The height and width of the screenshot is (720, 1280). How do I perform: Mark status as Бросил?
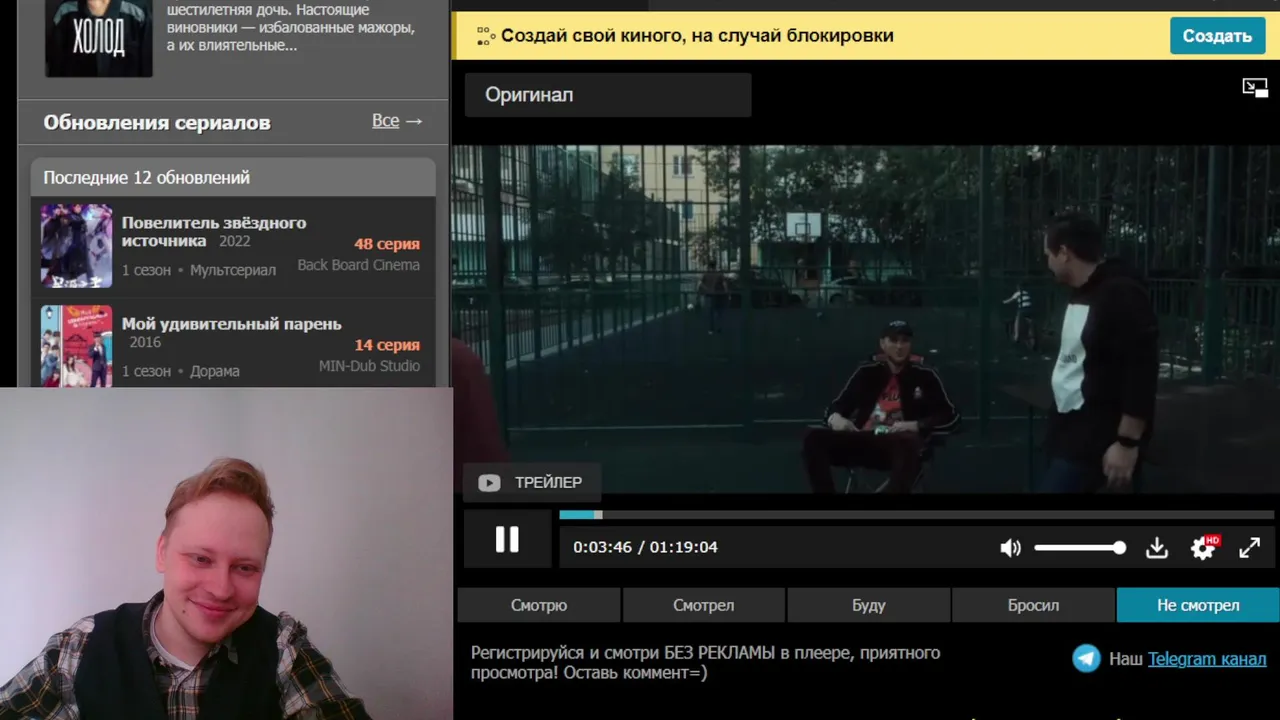point(1033,605)
